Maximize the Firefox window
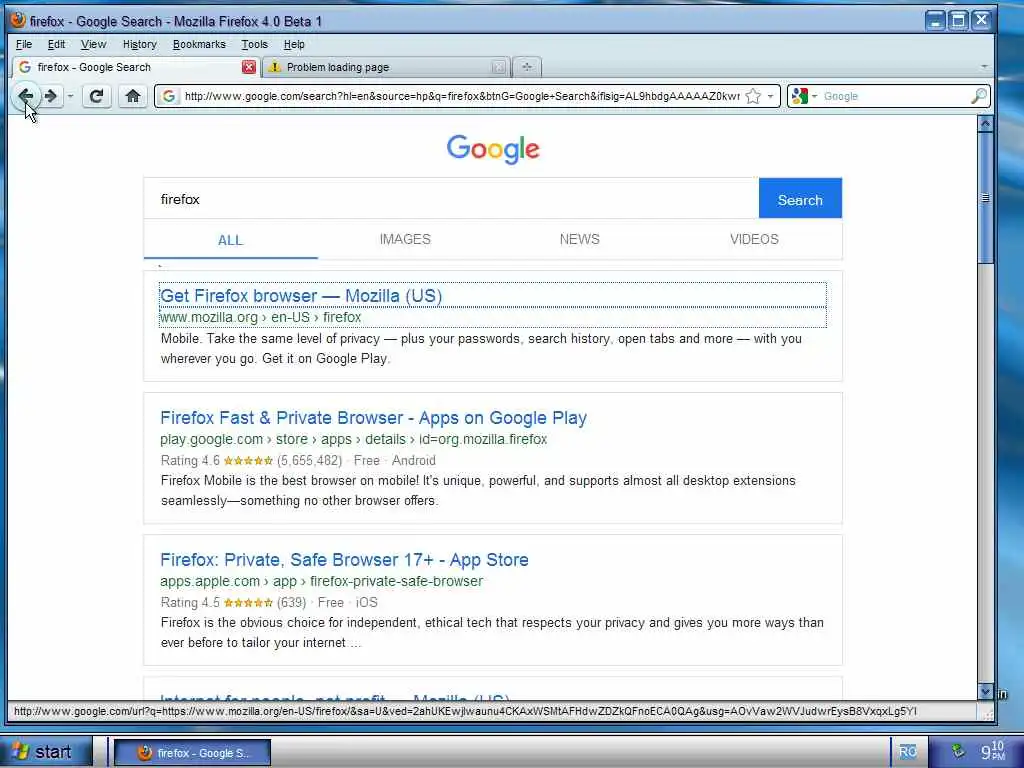 (958, 21)
